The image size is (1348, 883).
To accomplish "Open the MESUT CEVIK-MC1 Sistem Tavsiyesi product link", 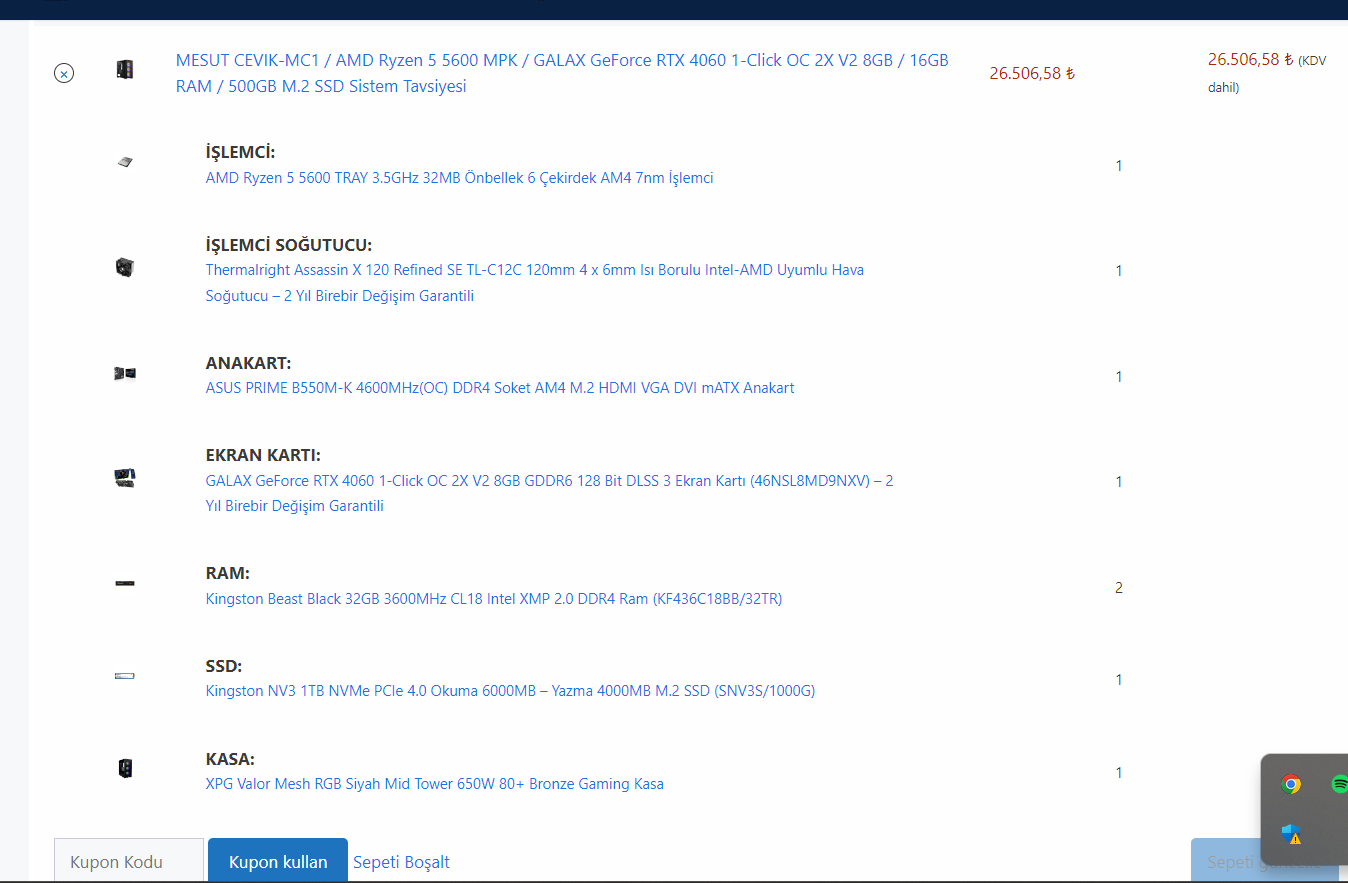I will (562, 73).
